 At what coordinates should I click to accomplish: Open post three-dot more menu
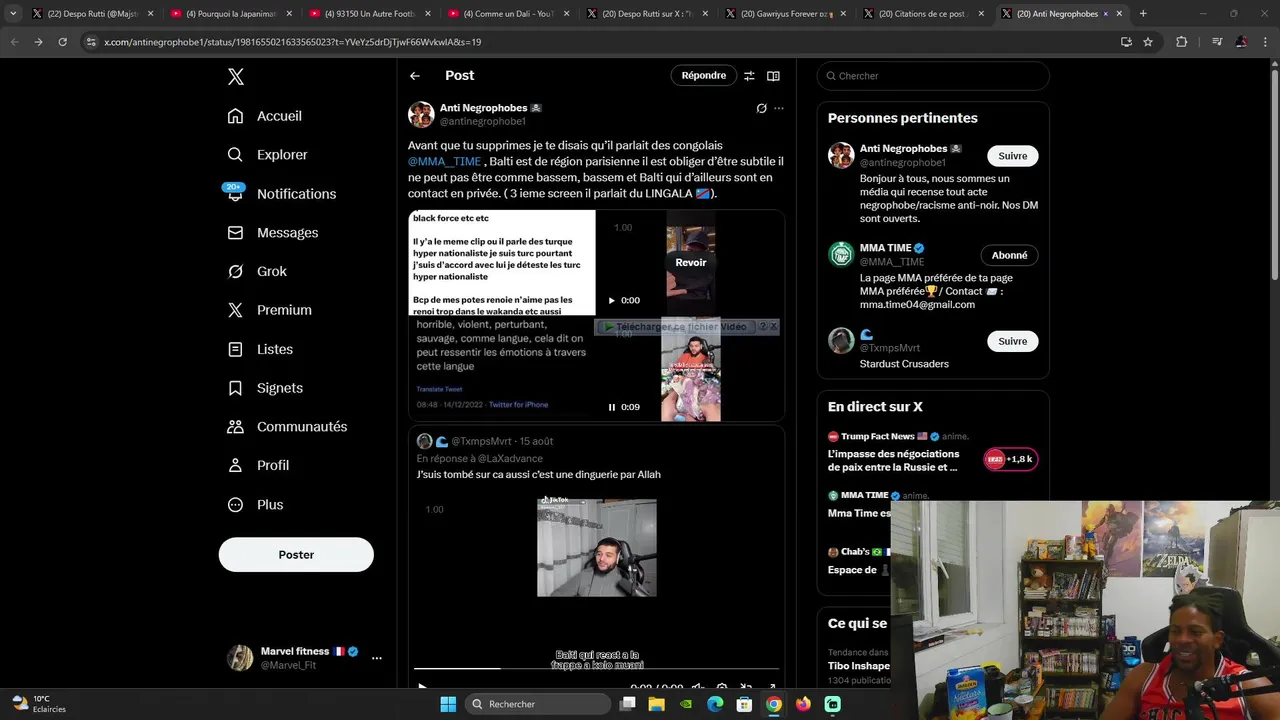point(779,108)
